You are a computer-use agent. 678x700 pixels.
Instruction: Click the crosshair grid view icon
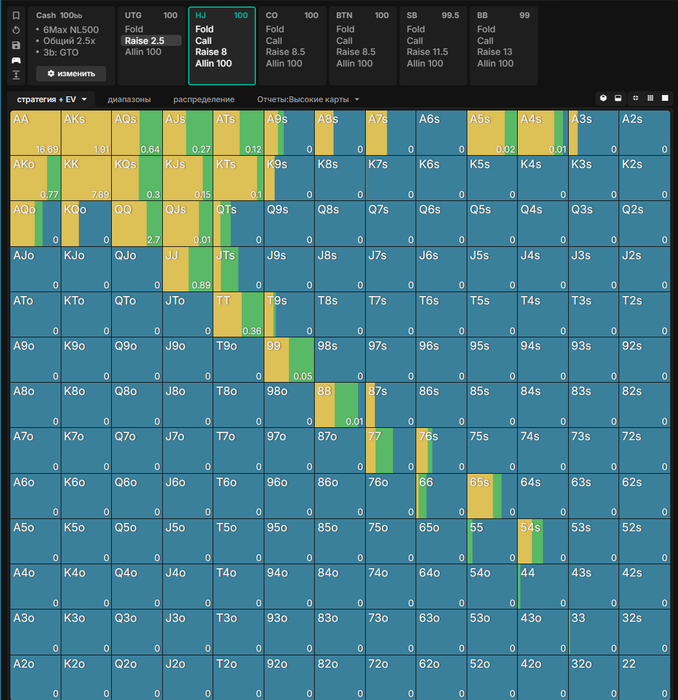coord(636,98)
